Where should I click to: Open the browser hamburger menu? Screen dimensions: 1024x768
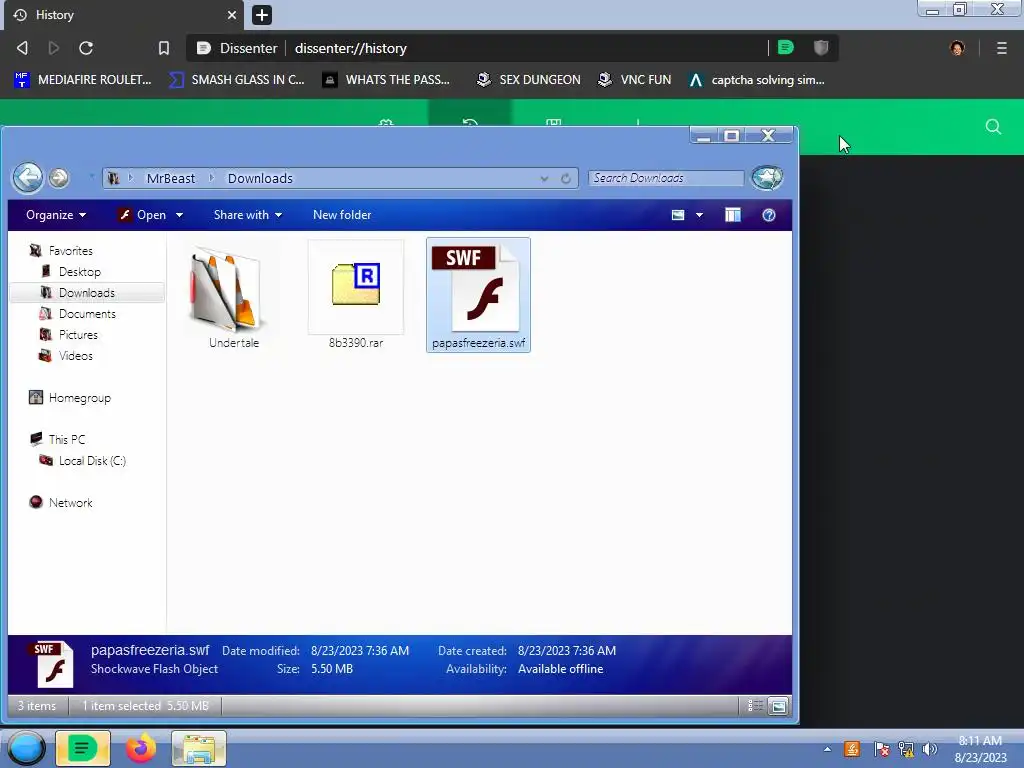click(1002, 48)
